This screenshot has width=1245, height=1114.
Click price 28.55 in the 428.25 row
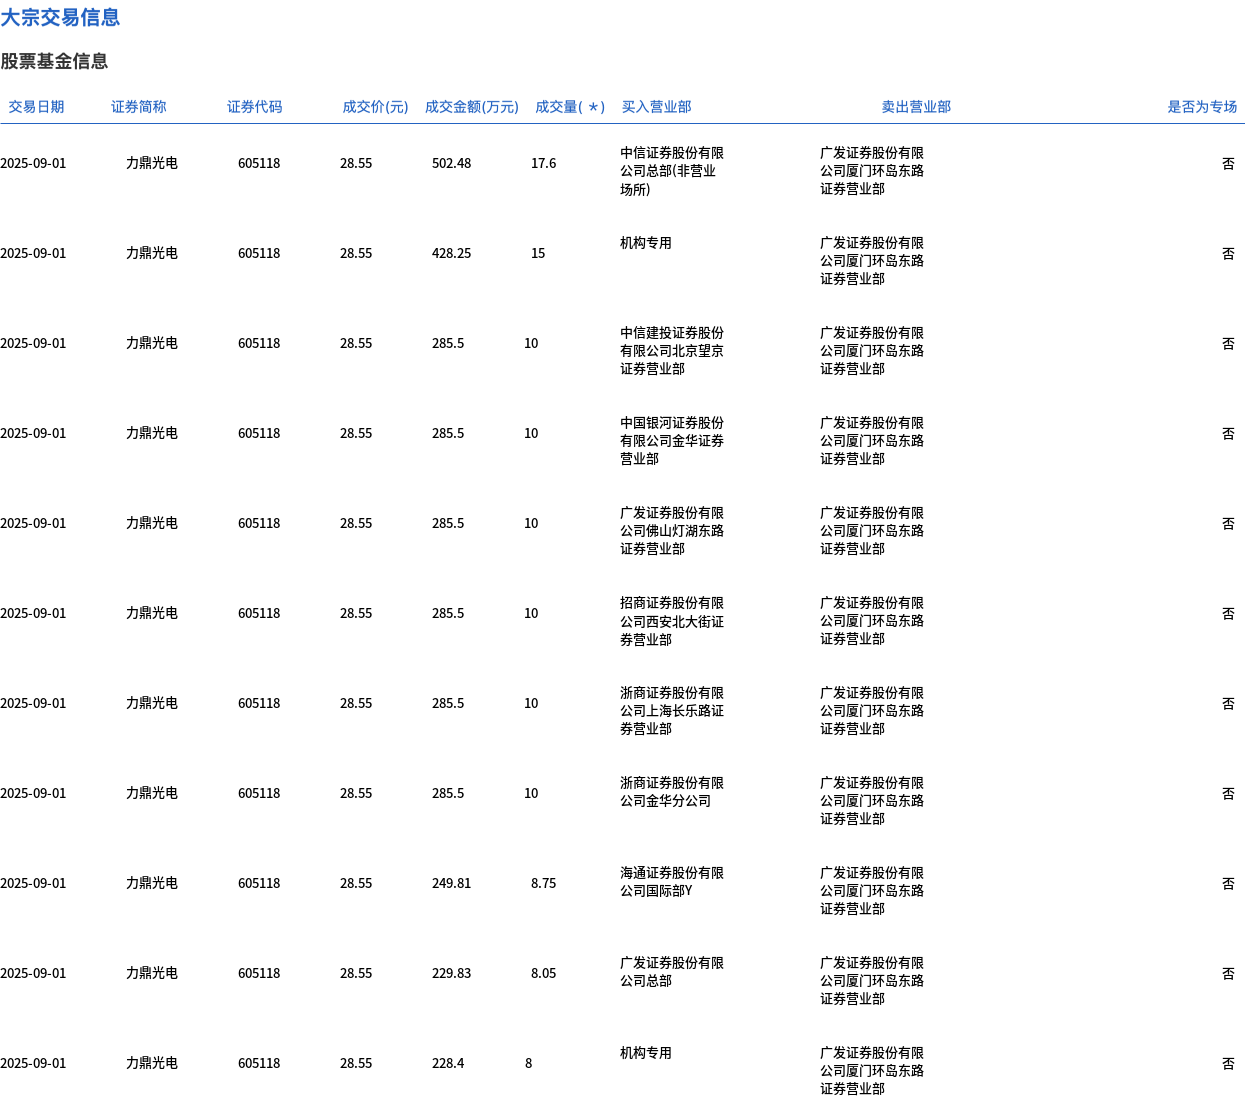356,253
